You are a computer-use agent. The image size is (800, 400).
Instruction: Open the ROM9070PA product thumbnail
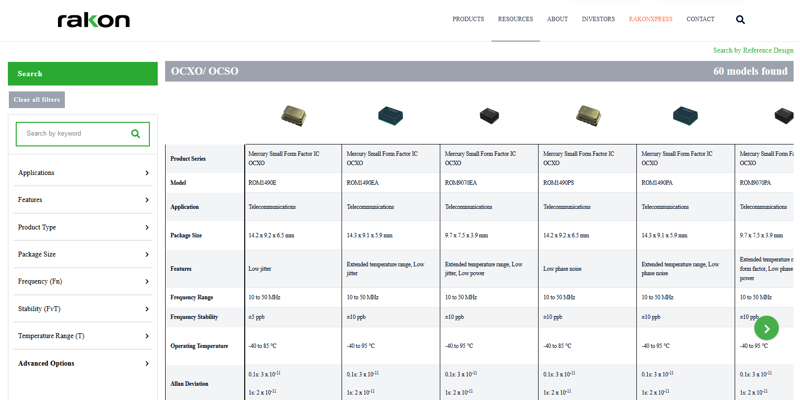coord(784,116)
